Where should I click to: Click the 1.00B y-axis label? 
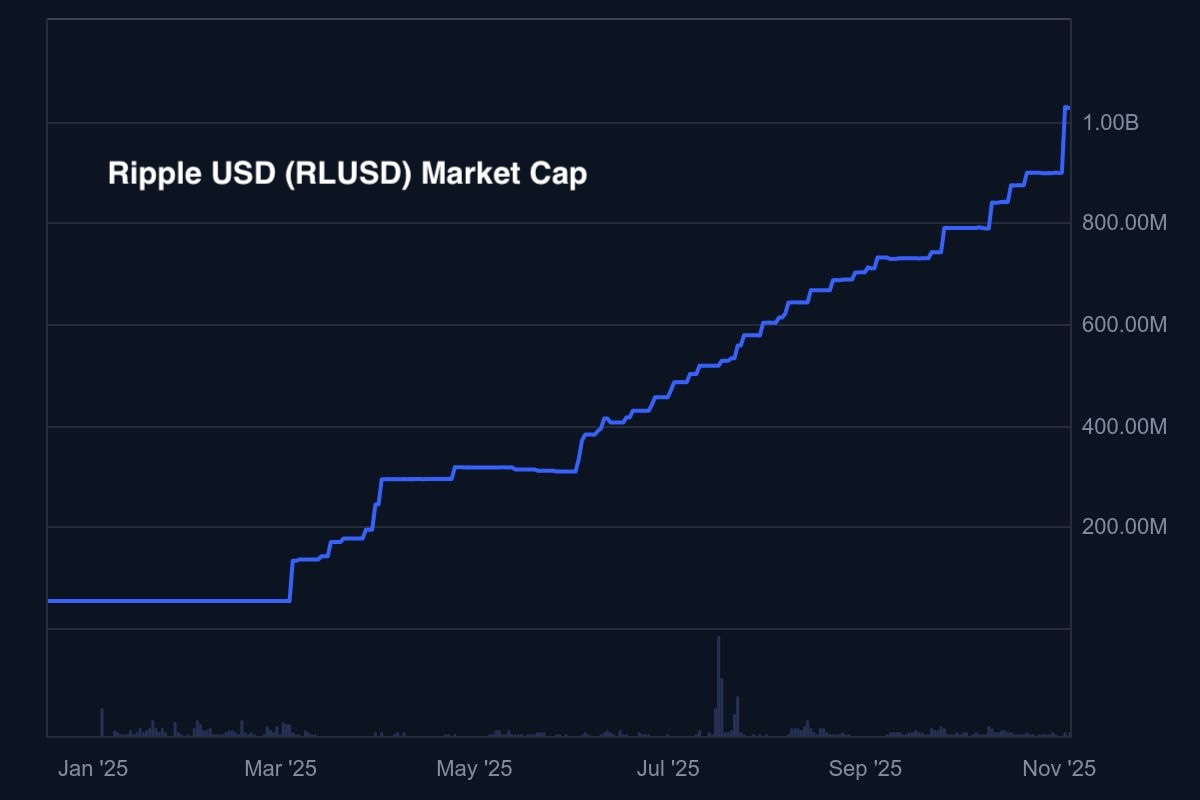tap(1111, 123)
